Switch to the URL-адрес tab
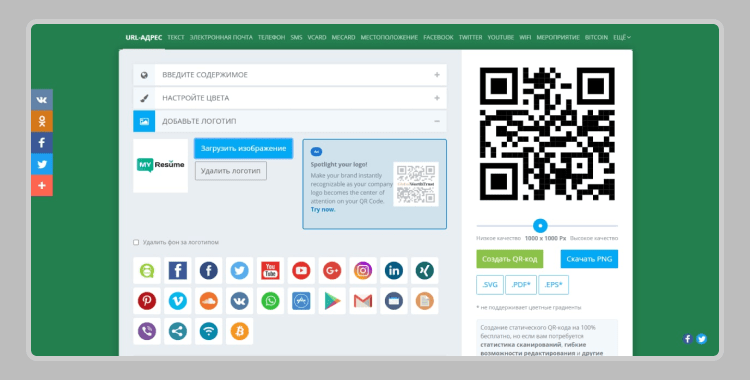Screen dimensions: 750x380 [x=144, y=37]
